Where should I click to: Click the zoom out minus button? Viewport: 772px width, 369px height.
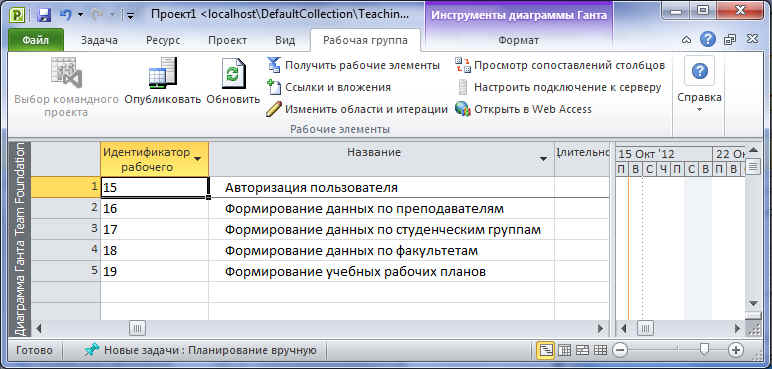621,351
